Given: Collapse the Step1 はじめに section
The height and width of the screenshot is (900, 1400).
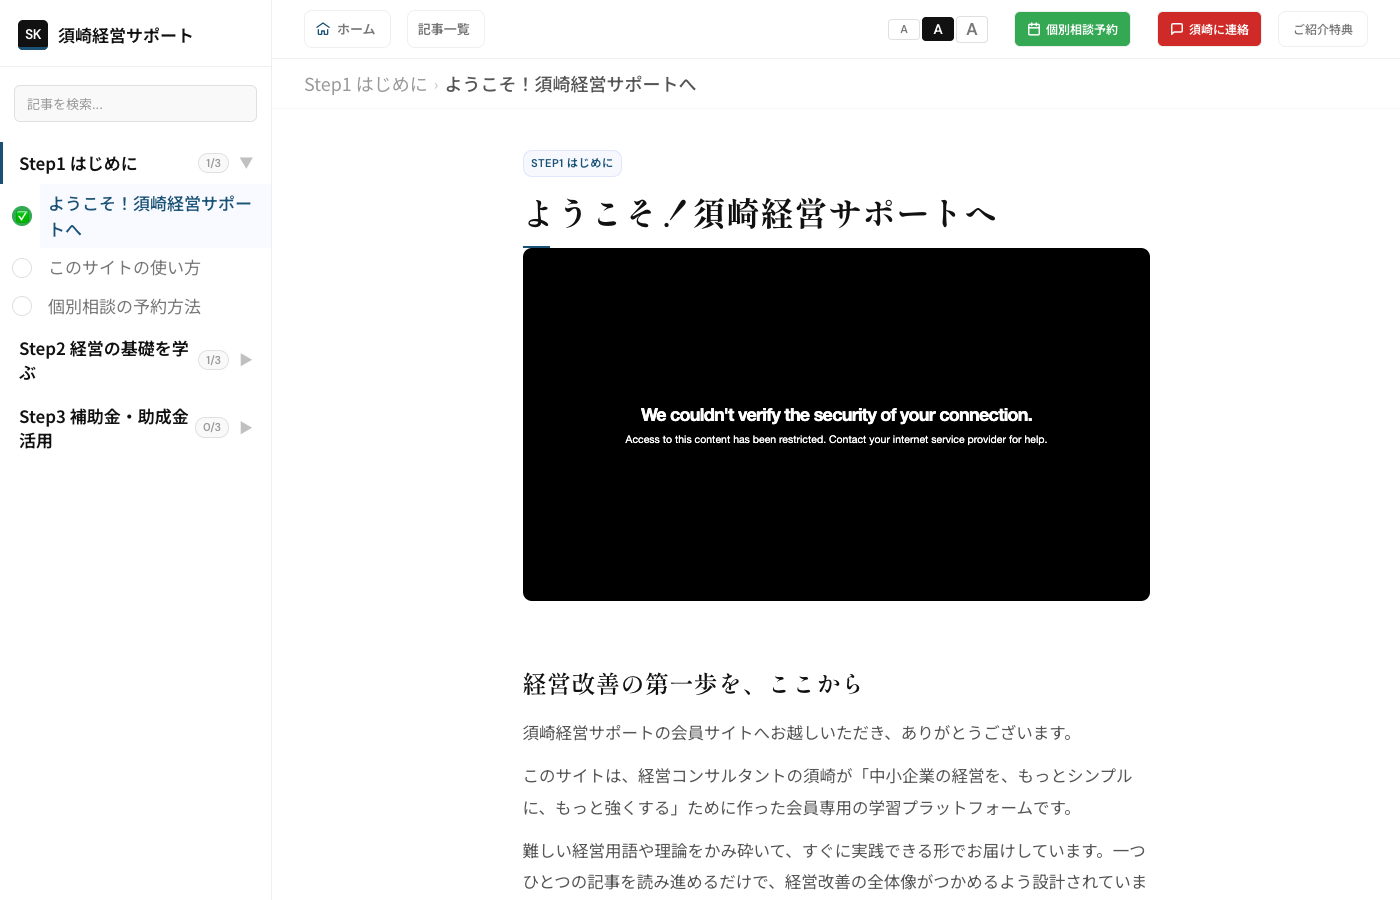Looking at the screenshot, I should (246, 162).
